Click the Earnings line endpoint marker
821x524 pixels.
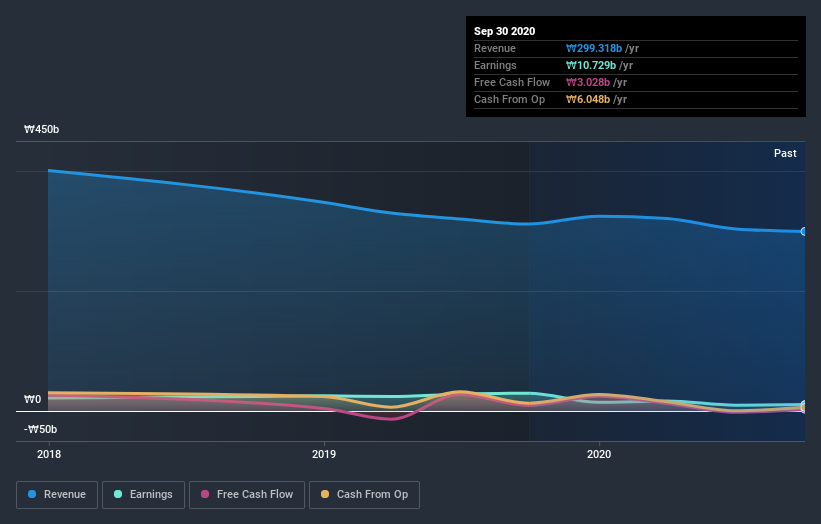pos(804,405)
